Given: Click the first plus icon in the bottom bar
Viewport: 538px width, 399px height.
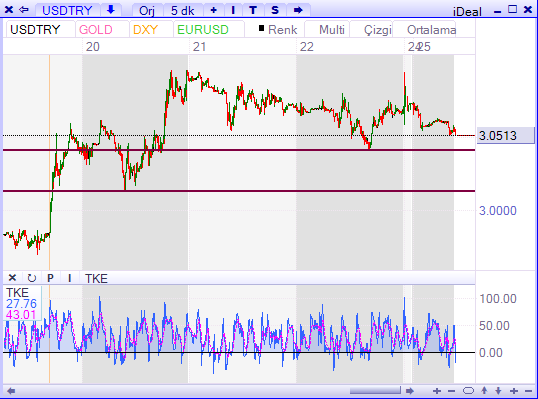Looking at the screenshot, I should [x=437, y=391].
